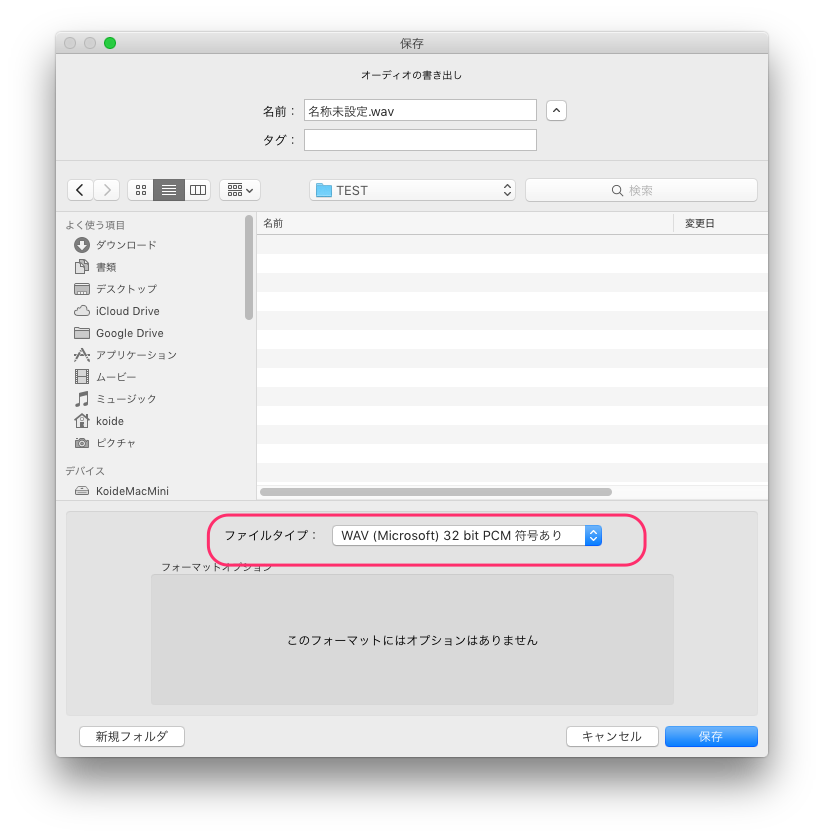The width and height of the screenshot is (824, 837).
Task: Sort by the 変更日 column header
Action: pyautogui.click(x=720, y=223)
